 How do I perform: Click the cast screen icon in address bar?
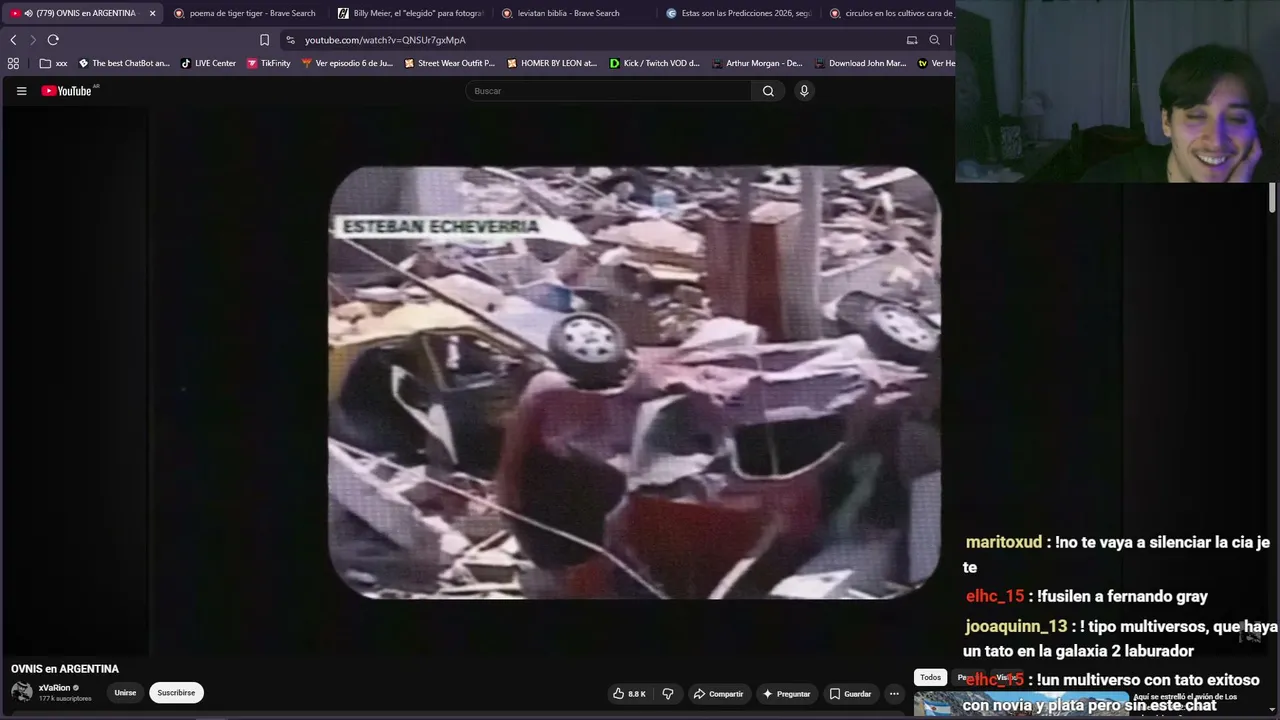[x=912, y=40]
